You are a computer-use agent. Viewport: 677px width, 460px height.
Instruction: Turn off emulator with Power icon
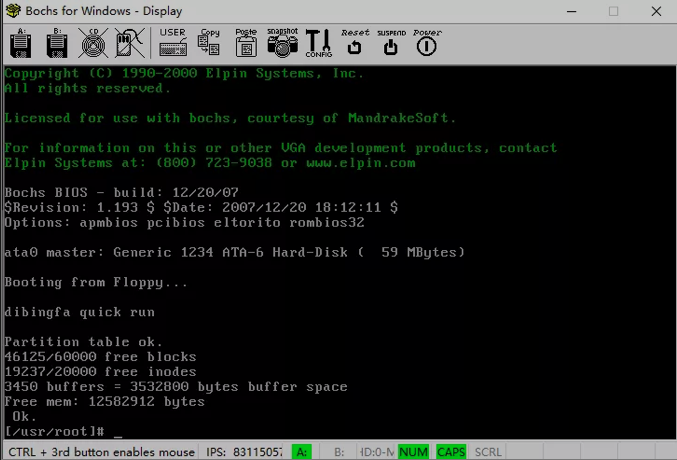pos(427,42)
